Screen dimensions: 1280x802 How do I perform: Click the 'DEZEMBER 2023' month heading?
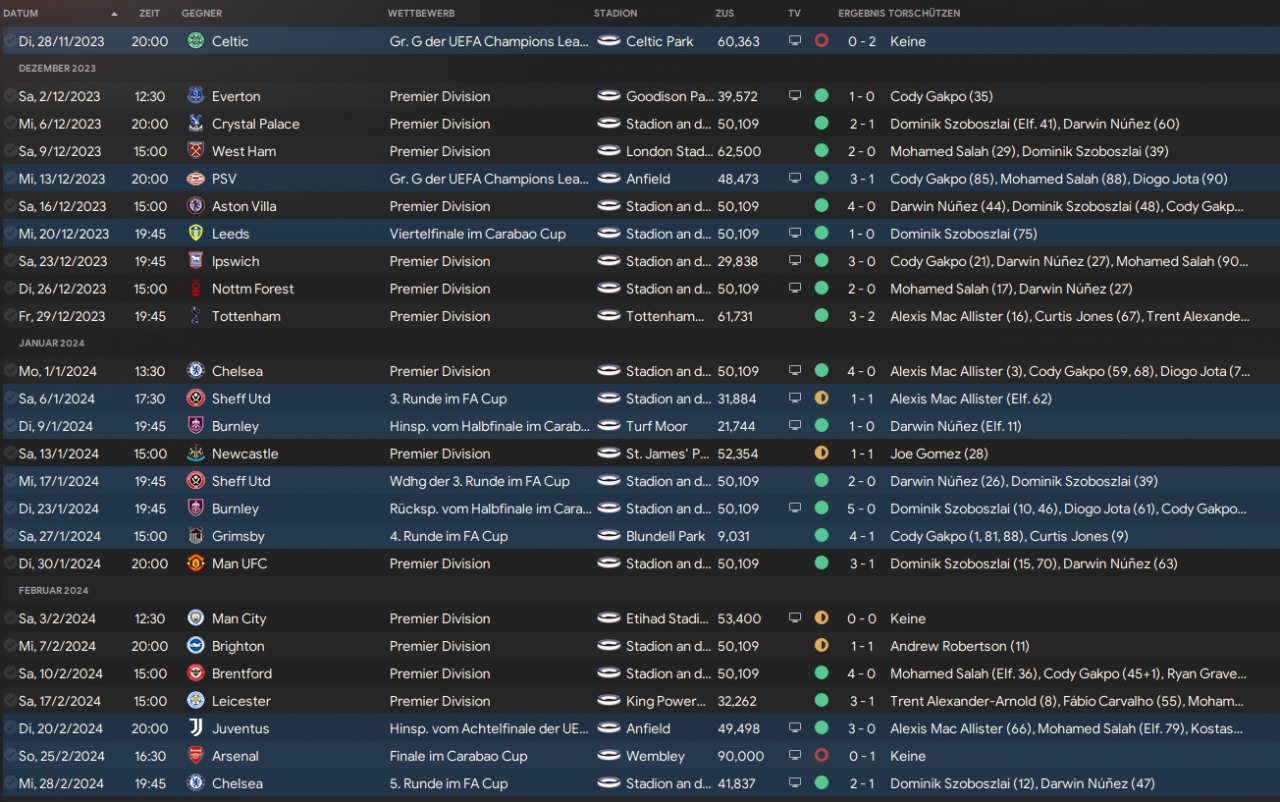click(x=57, y=69)
